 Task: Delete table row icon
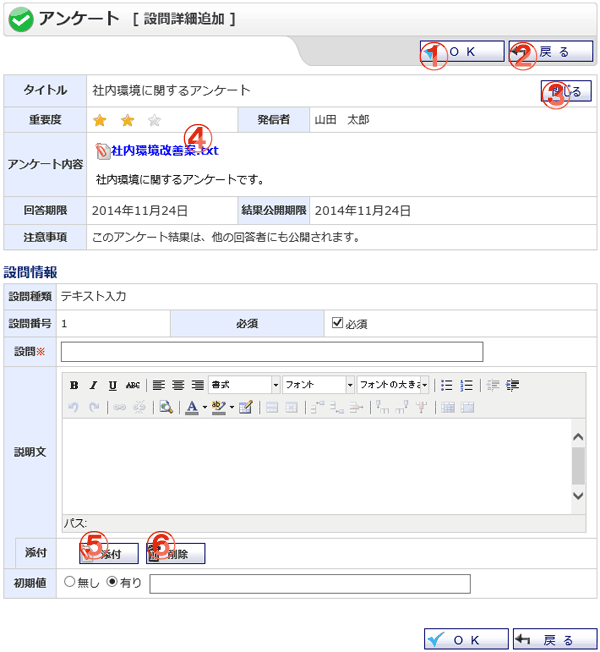[356, 407]
